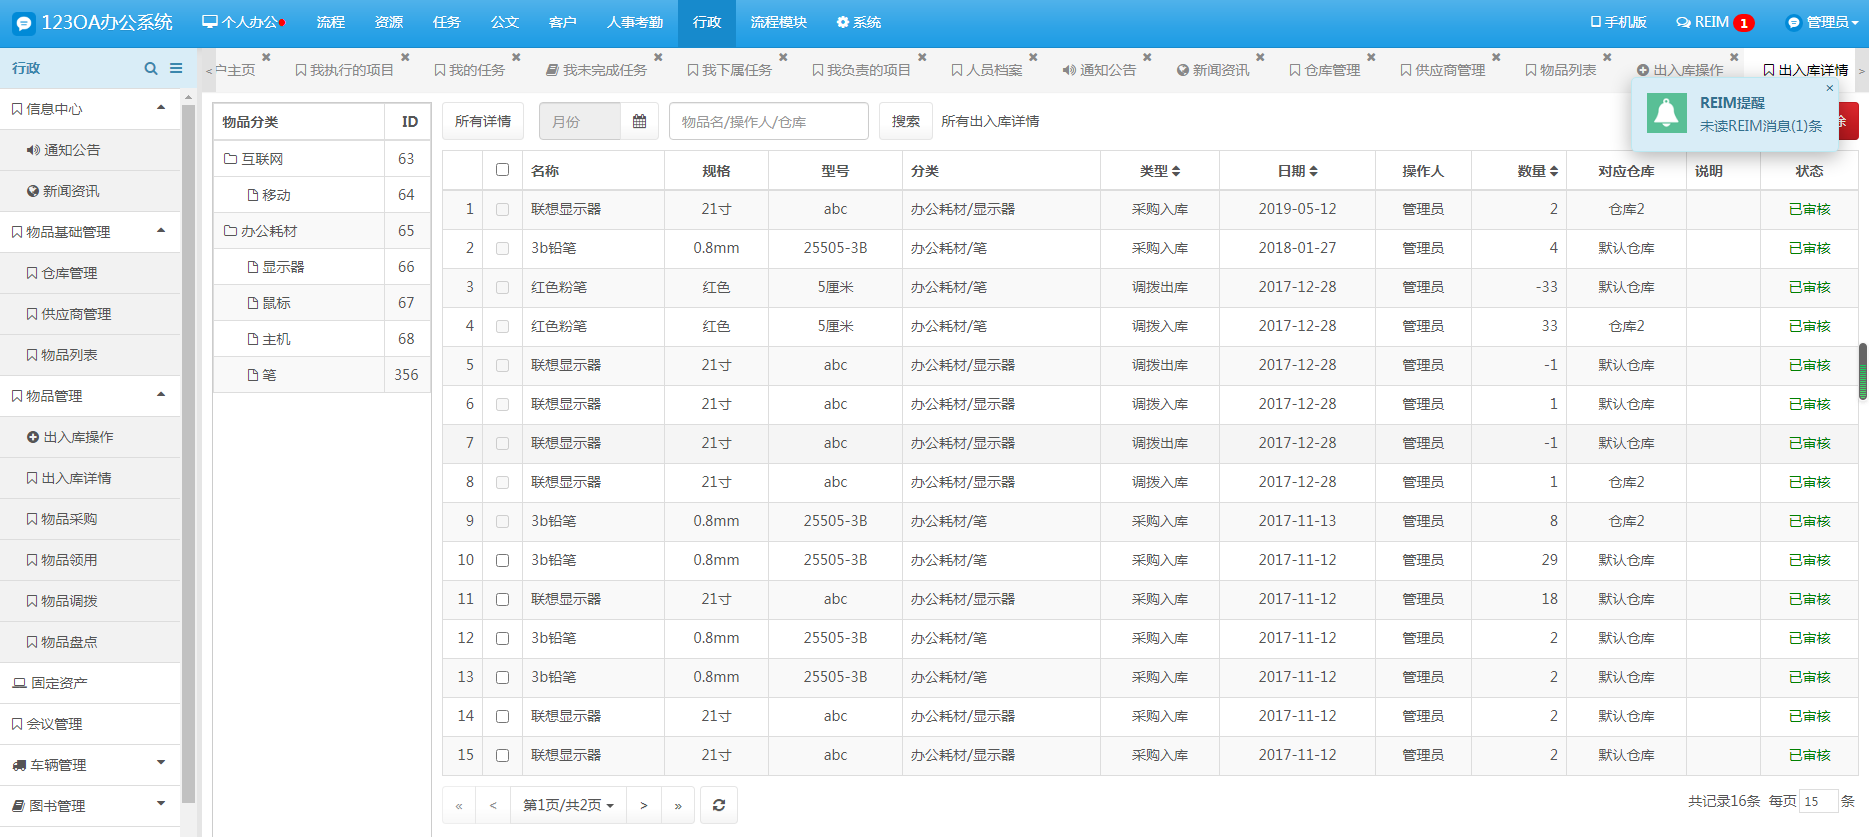
Task: Click the refresh icon in pagination bar
Action: 718,805
